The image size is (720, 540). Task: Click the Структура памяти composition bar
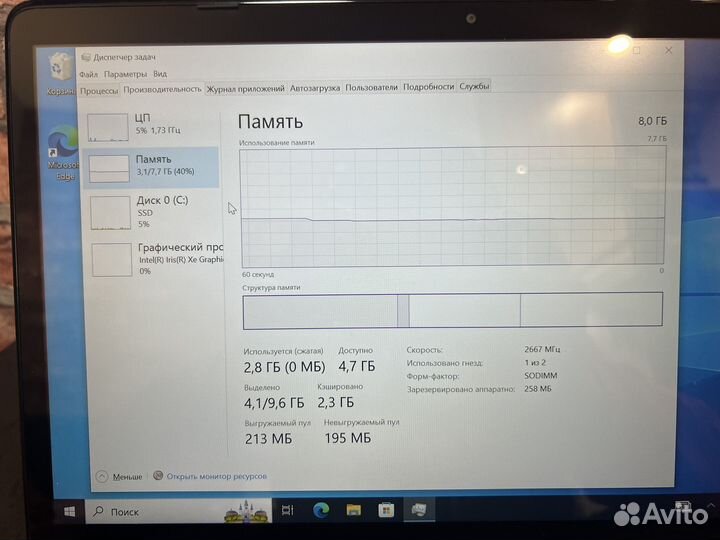[452, 310]
